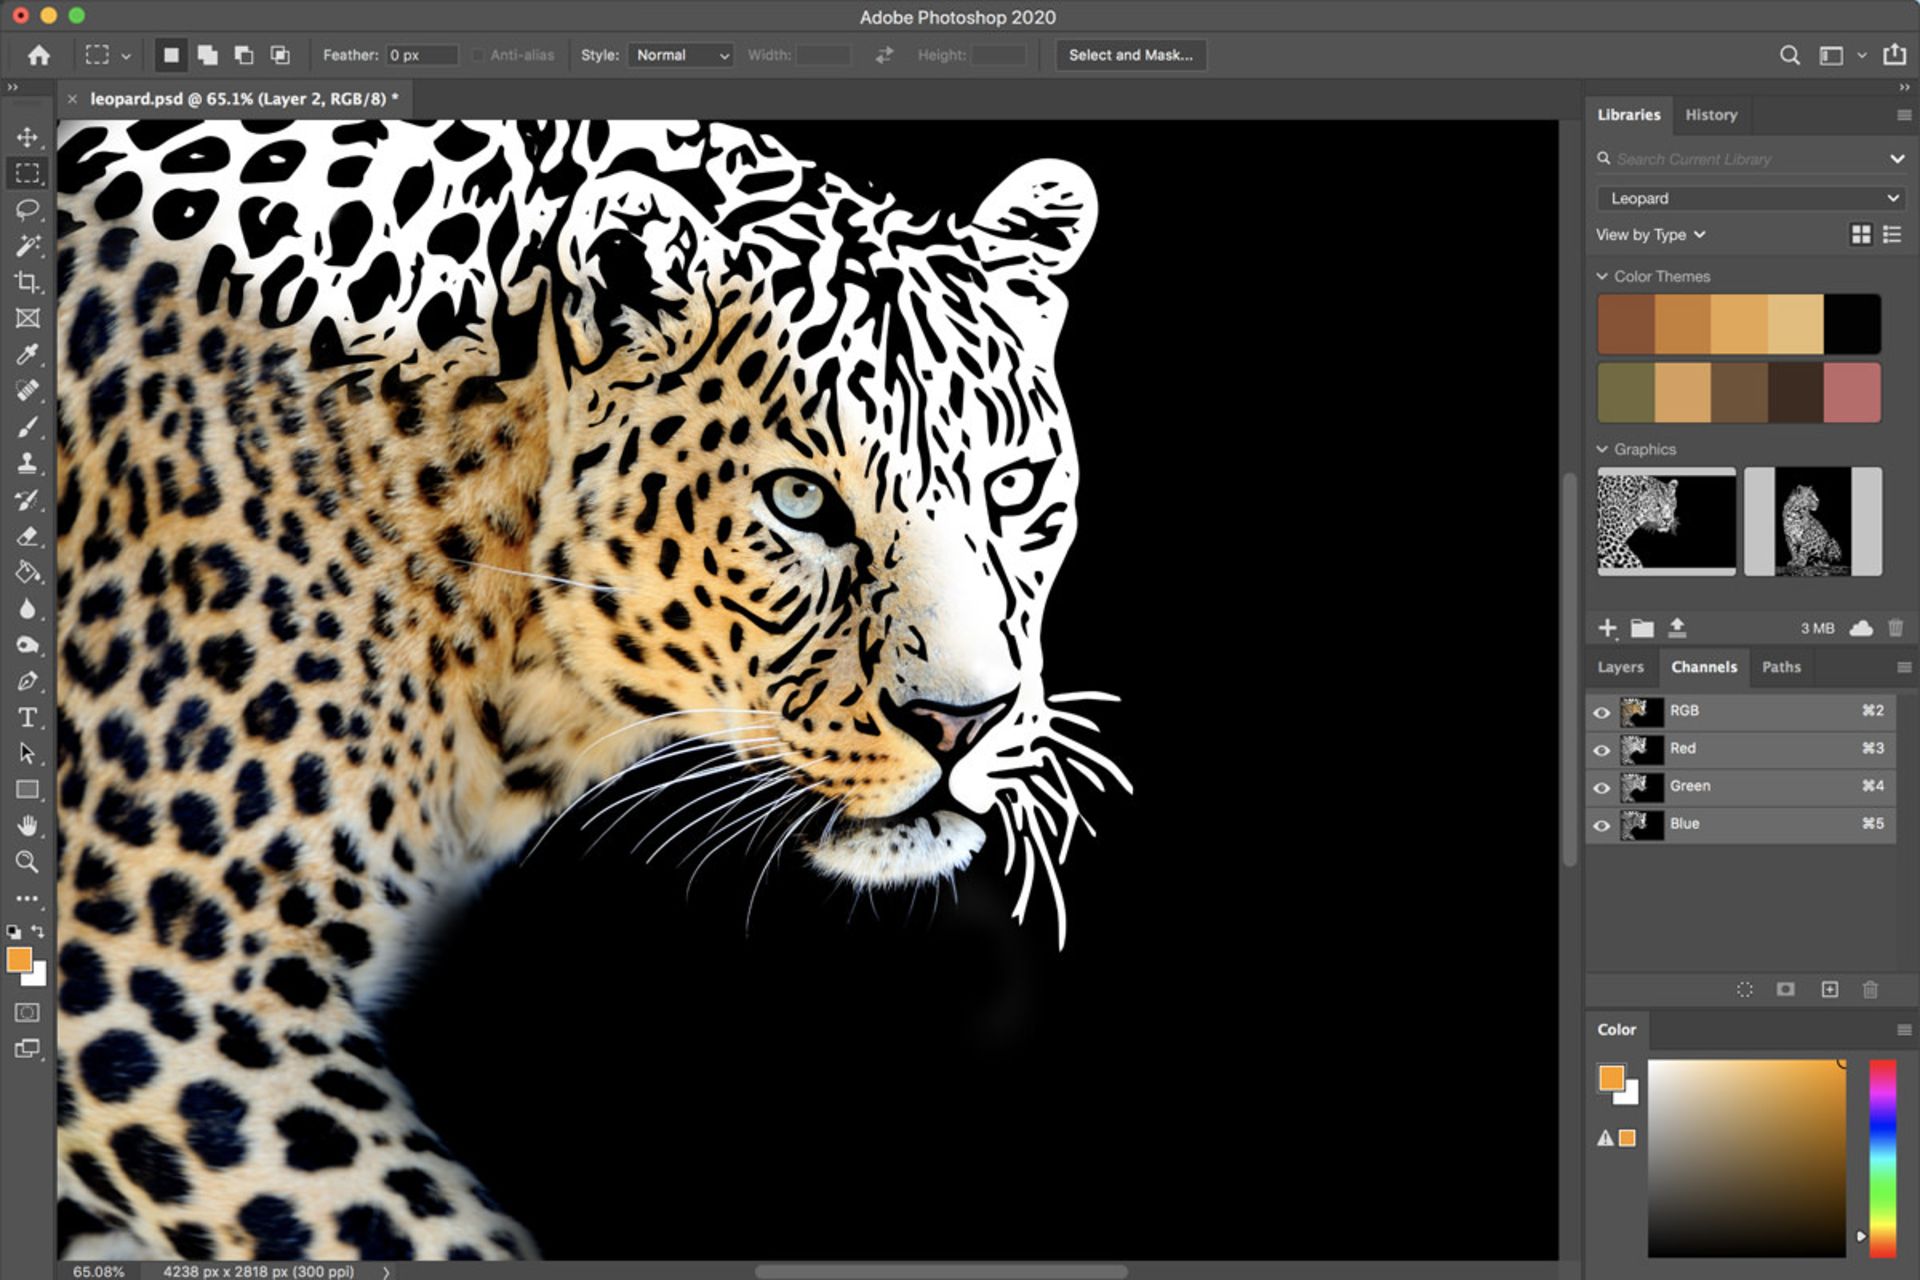Select the Hand tool

[27, 825]
